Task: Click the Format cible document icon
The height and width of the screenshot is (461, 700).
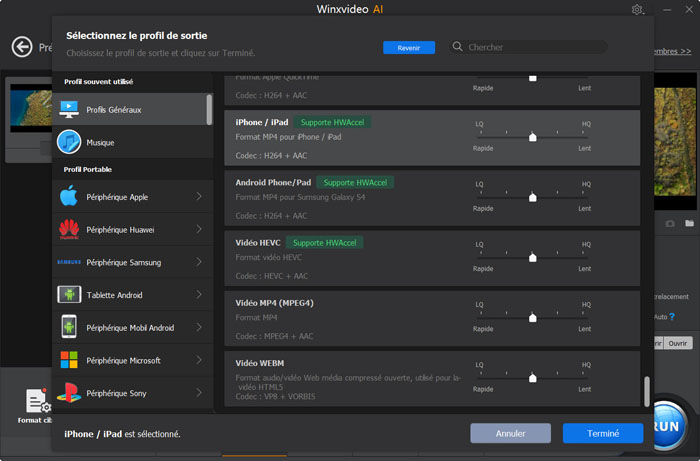Action: tap(37, 401)
